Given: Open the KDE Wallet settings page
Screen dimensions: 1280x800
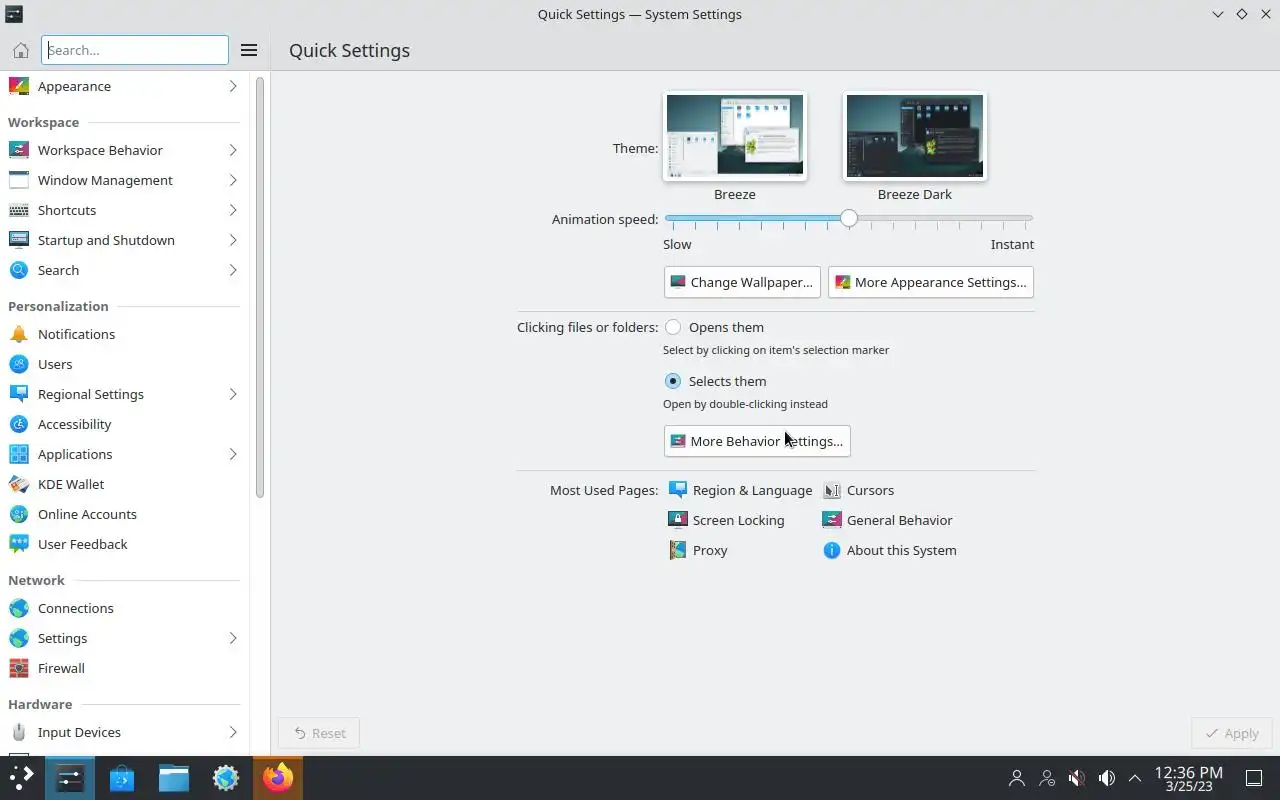Looking at the screenshot, I should coord(124,484).
